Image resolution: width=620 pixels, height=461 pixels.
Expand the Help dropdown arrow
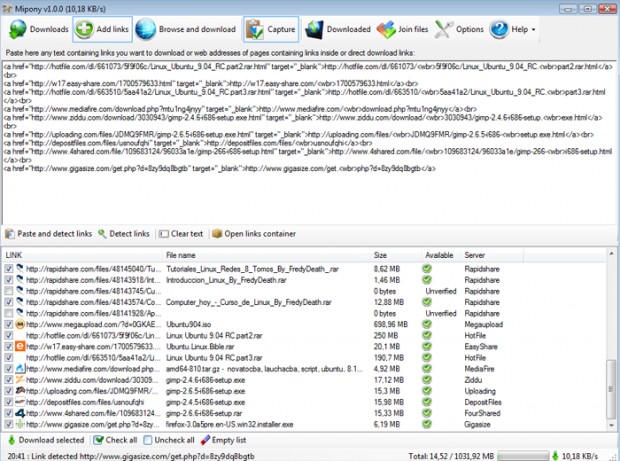[533, 30]
